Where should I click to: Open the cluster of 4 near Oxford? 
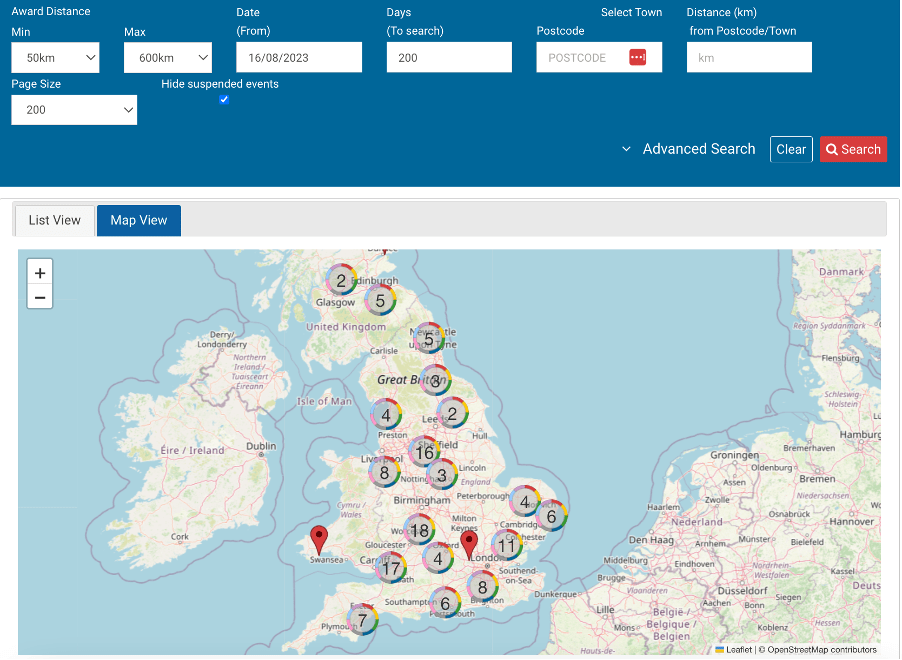click(x=438, y=558)
